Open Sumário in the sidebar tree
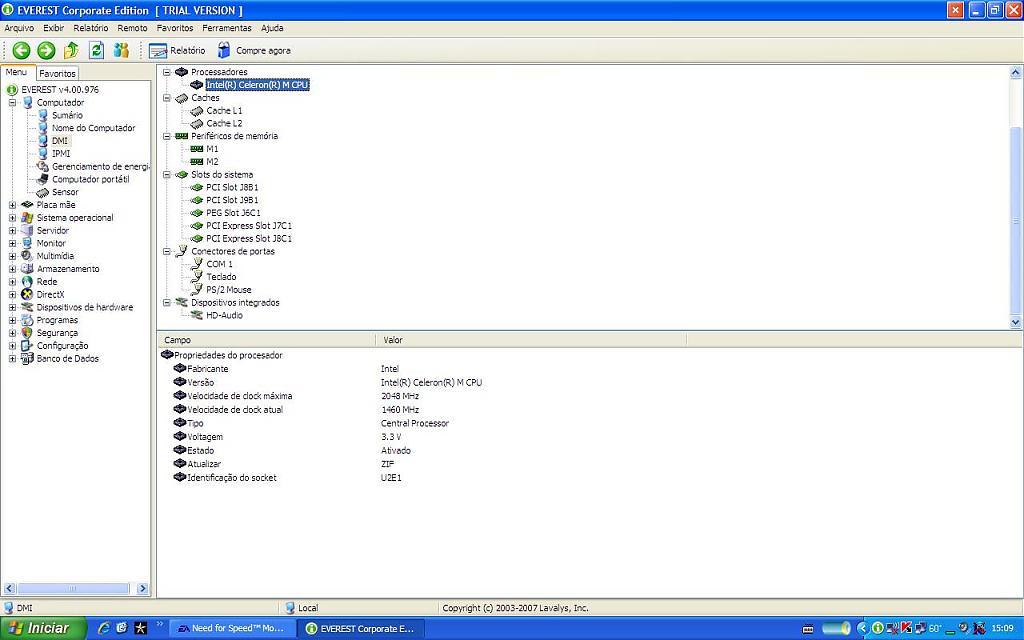The width and height of the screenshot is (1024, 640). (67, 115)
